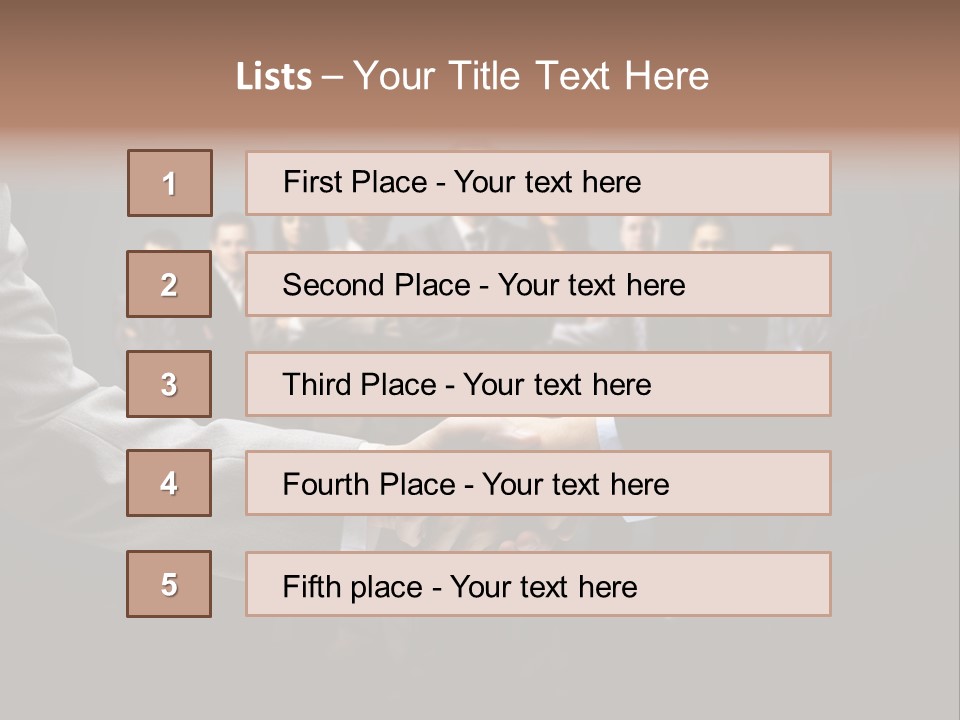Screen dimensions: 960x720
Task: Click the number 3 square
Action: (x=169, y=384)
